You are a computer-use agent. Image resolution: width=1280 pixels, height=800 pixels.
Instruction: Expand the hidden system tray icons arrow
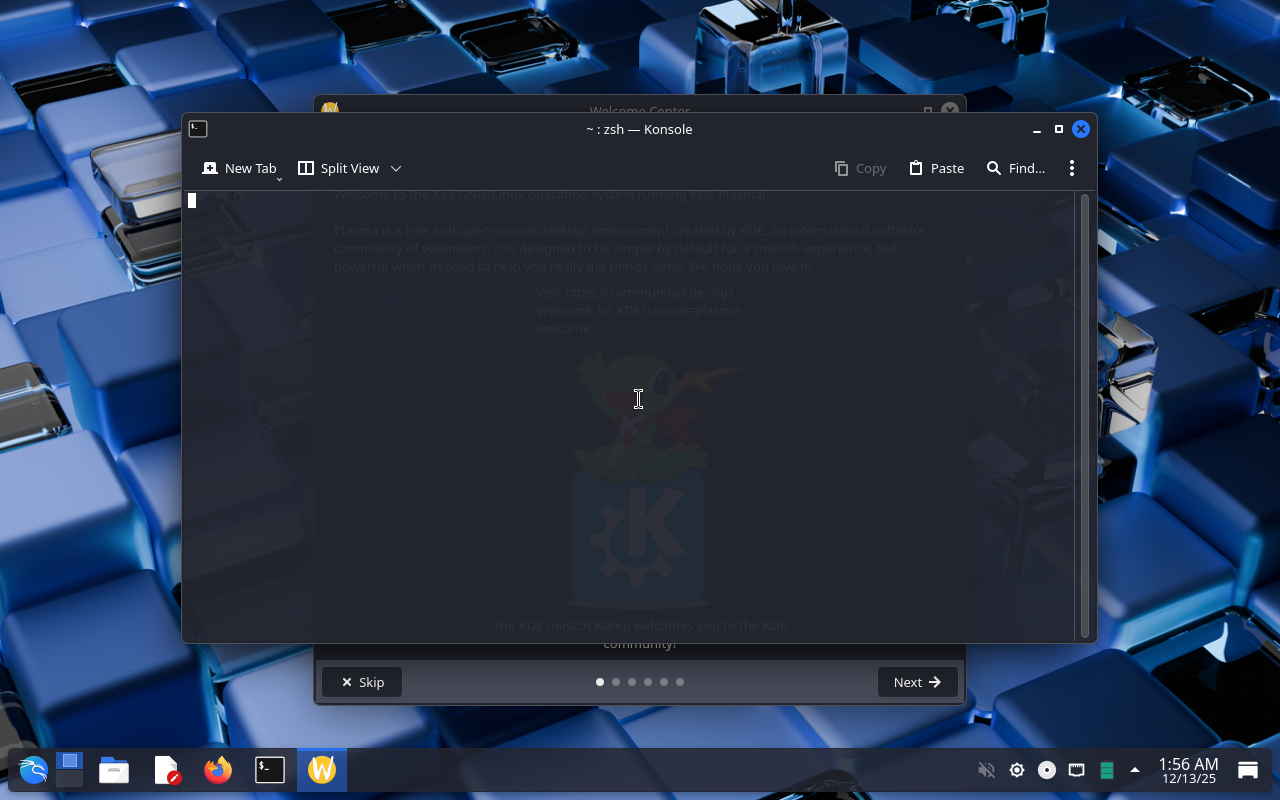tap(1135, 770)
